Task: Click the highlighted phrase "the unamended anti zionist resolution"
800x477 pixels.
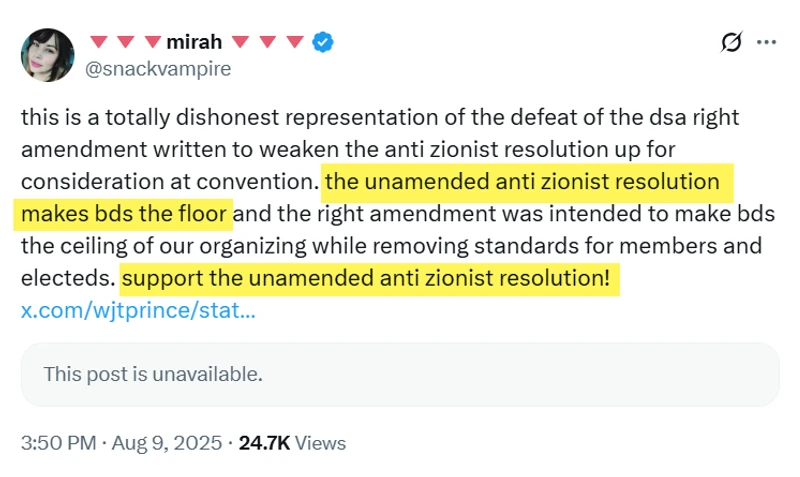Action: pos(522,182)
